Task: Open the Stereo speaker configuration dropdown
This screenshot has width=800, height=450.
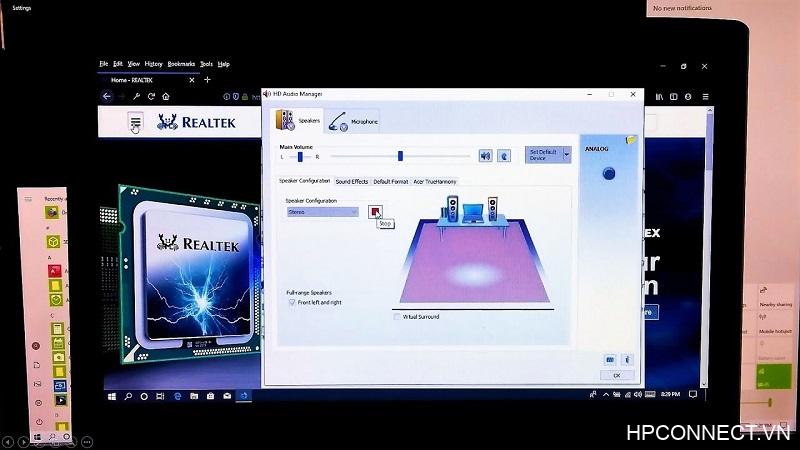Action: tap(322, 212)
